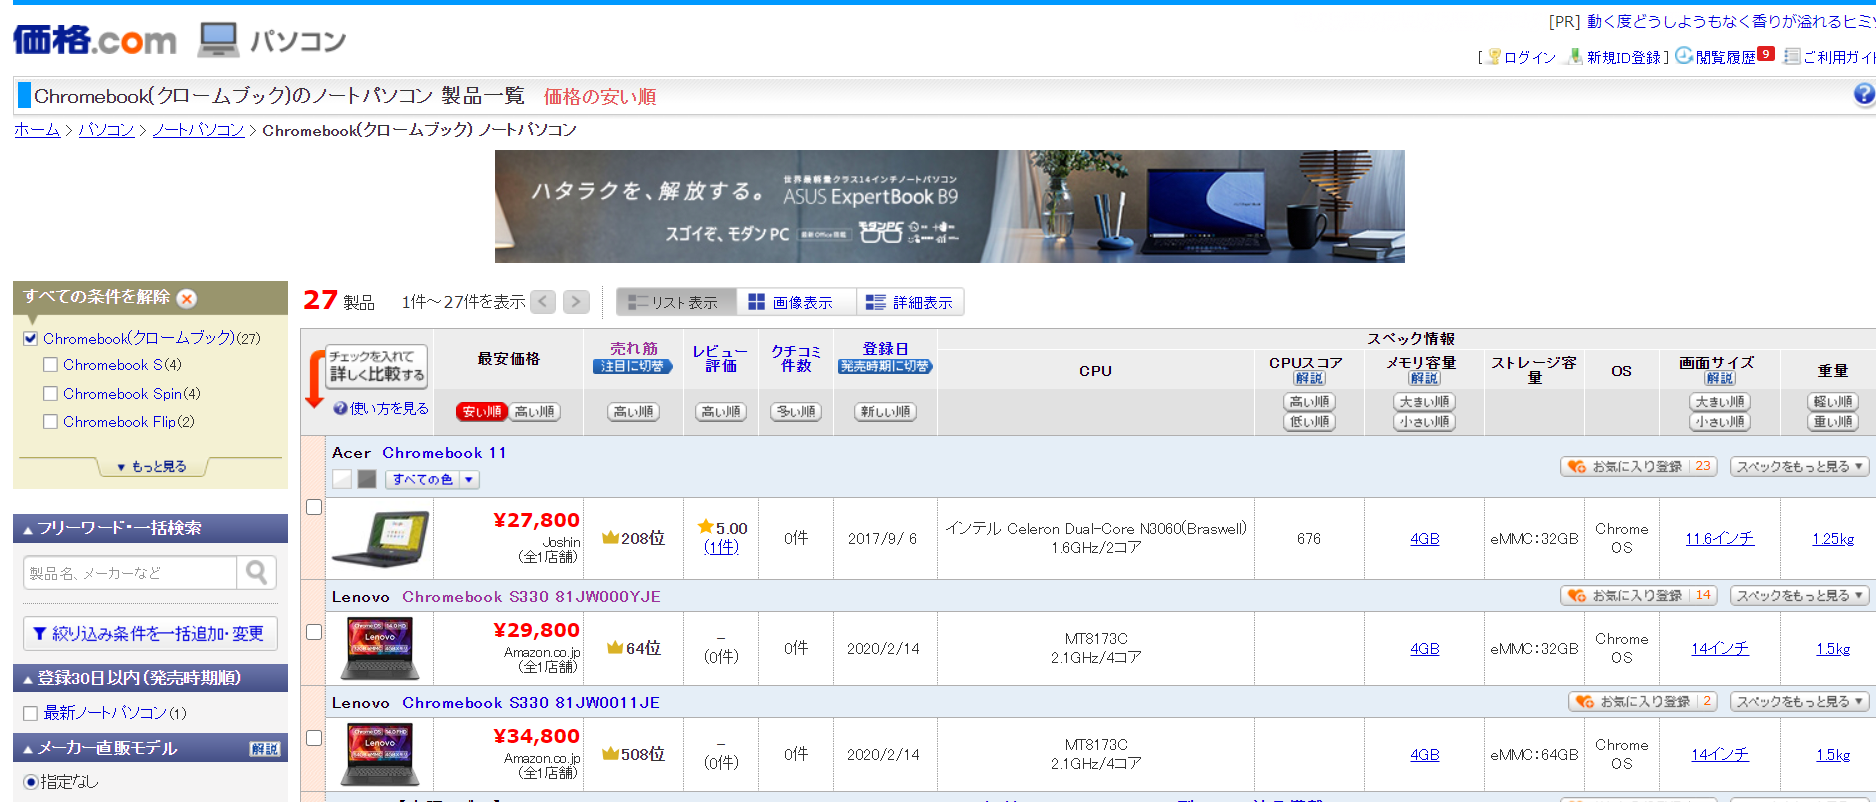The height and width of the screenshot is (802, 1876).
Task: Open 画面サイズ 解説 link
Action: (1719, 378)
